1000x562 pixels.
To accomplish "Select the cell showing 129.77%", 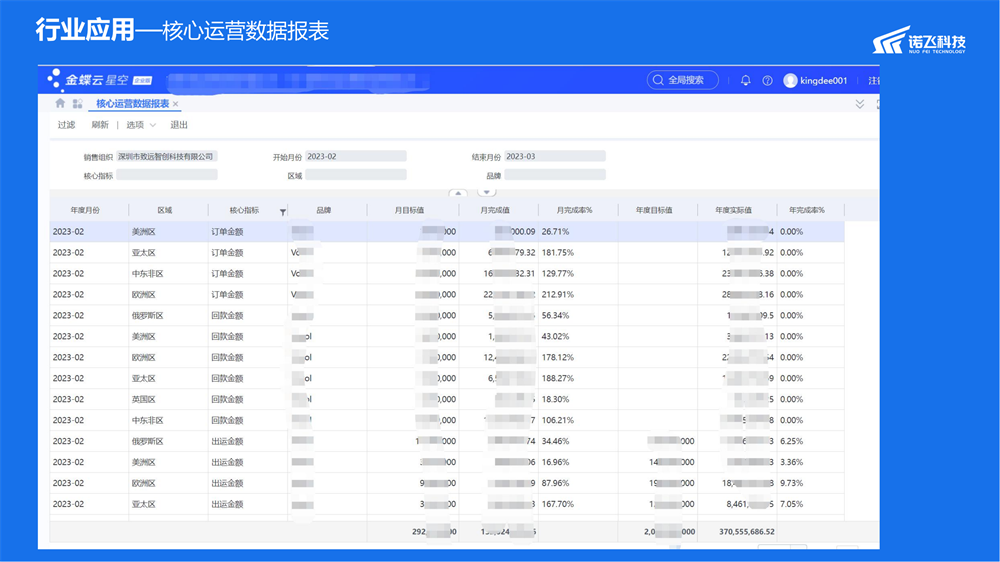I will (x=578, y=274).
